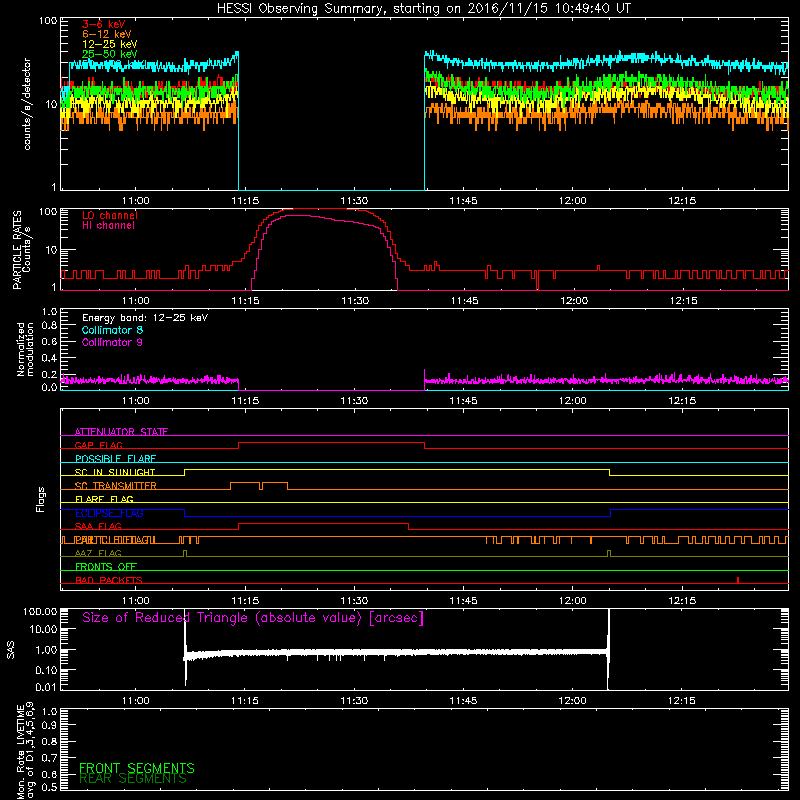Screen dimensions: 800x800
Task: Select the orange 6-12 keV legend label
Action: [107, 34]
